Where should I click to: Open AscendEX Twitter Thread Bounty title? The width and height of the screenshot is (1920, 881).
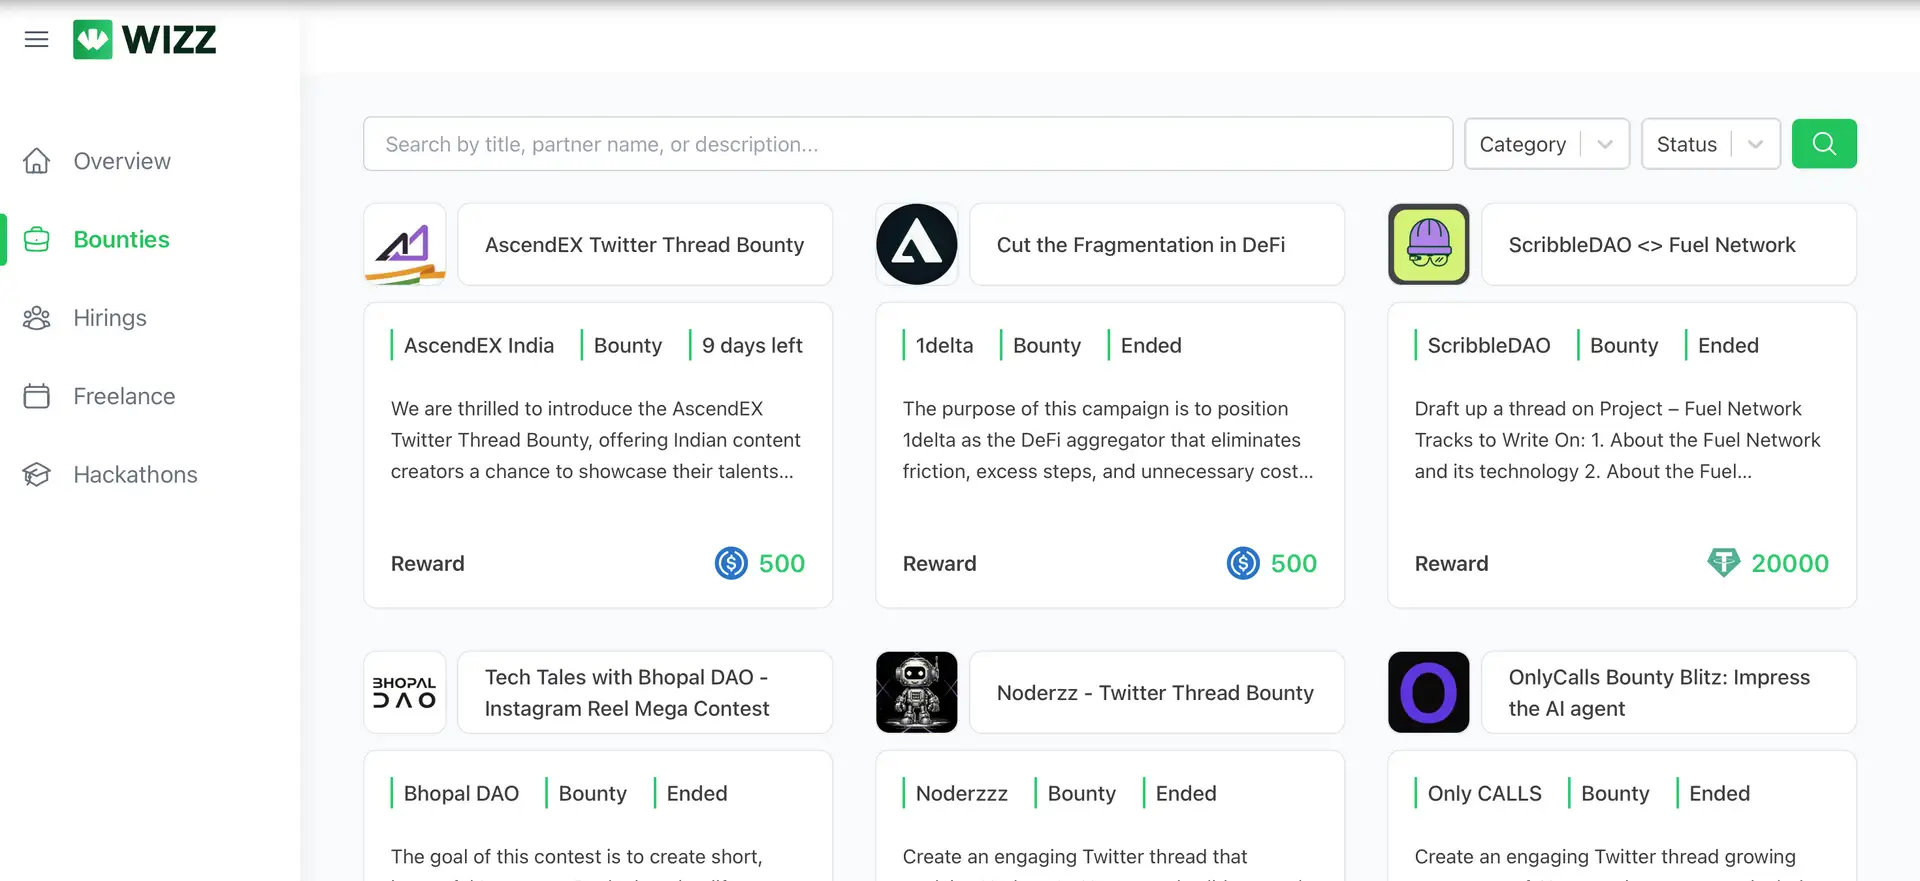tap(644, 245)
